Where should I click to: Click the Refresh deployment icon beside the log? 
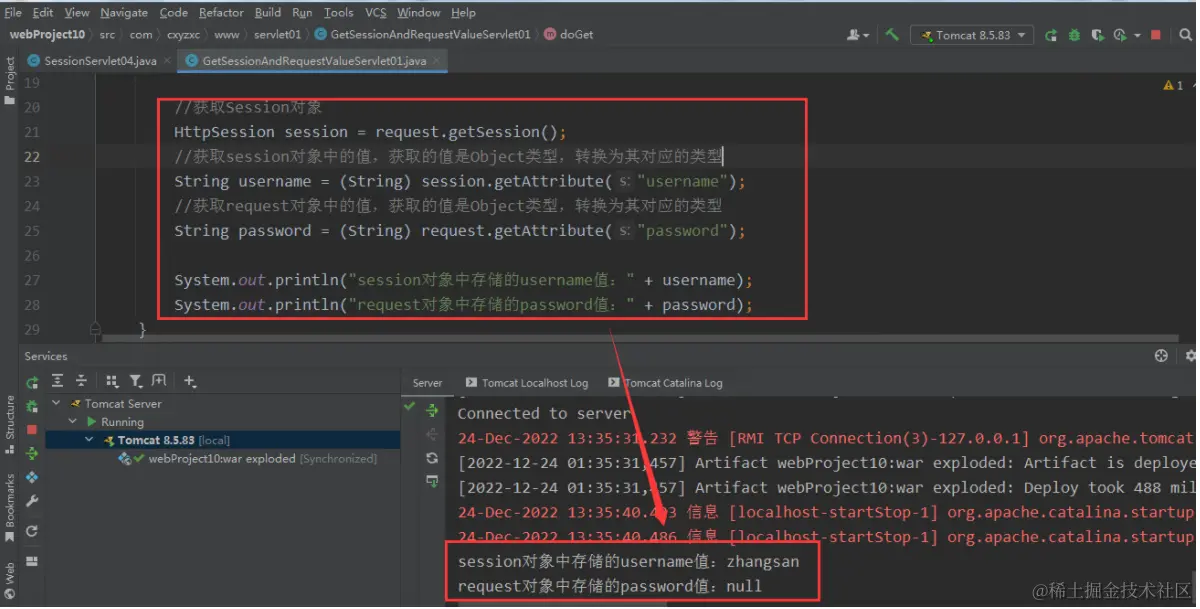coord(432,458)
